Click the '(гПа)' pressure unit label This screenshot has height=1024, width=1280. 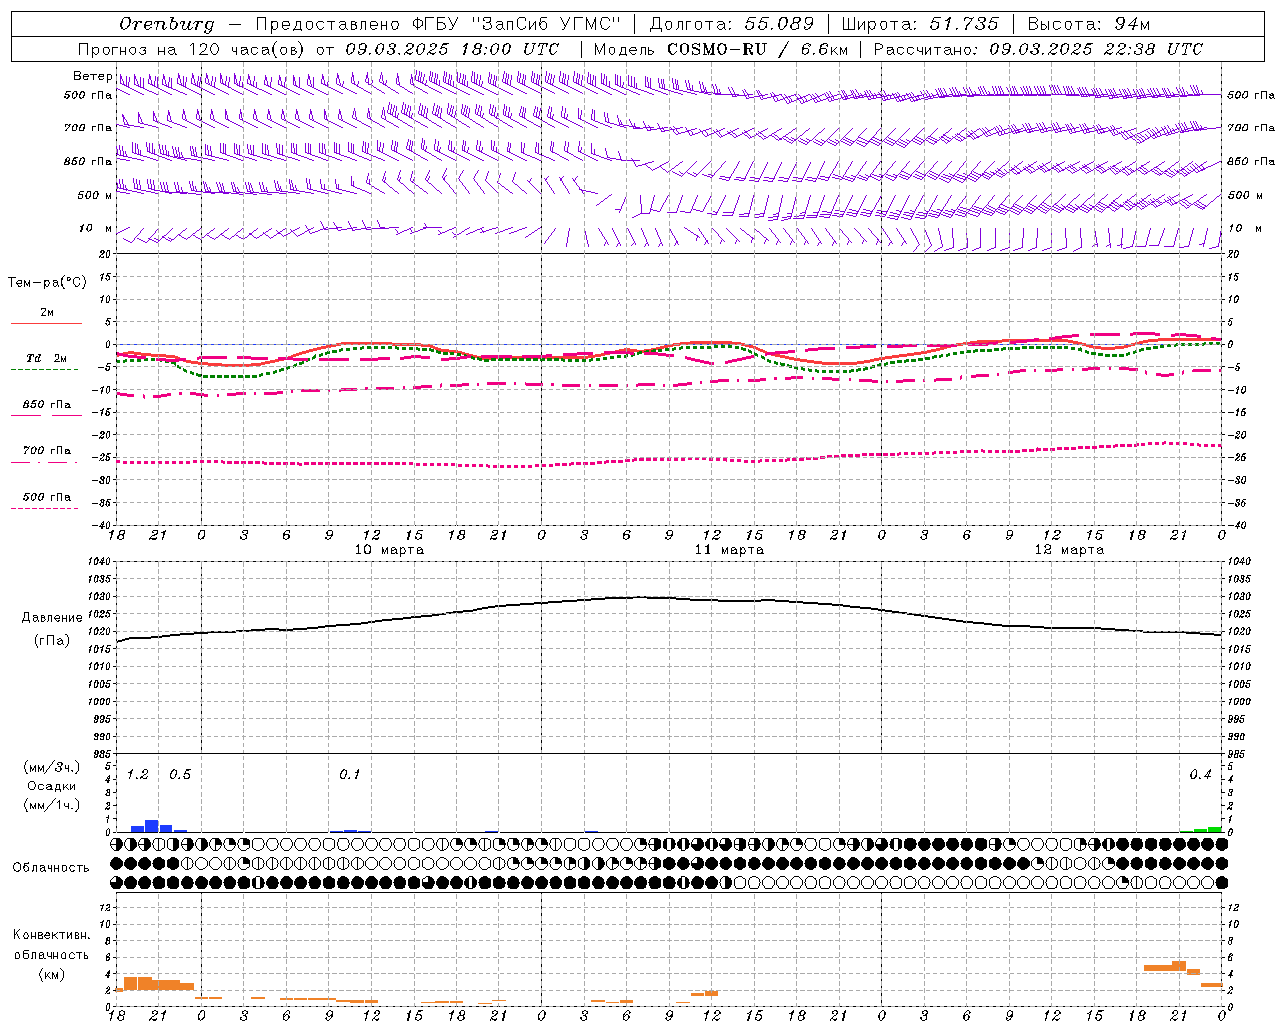tap(52, 641)
